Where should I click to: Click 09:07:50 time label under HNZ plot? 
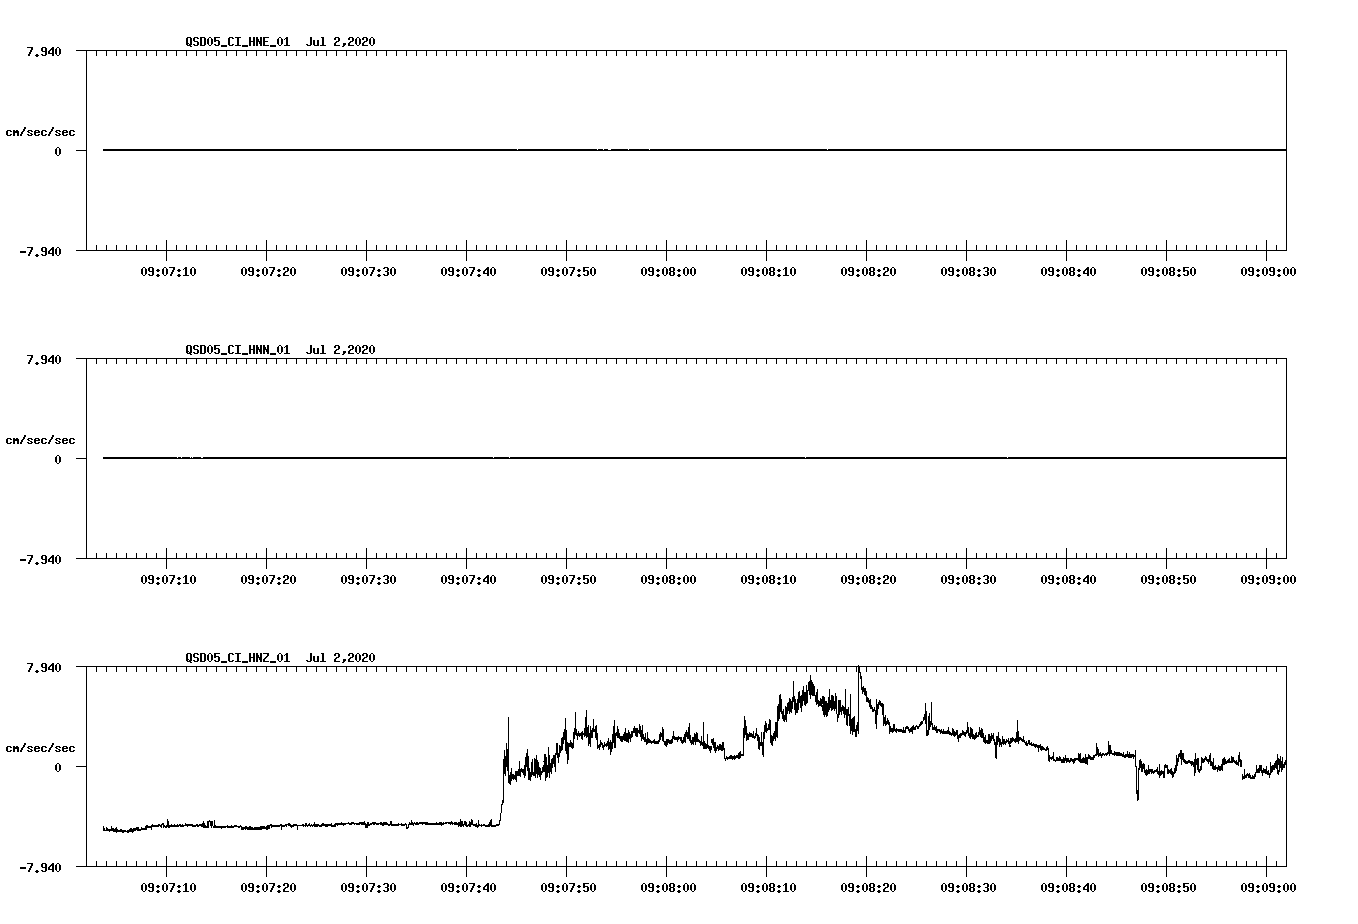coord(568,887)
